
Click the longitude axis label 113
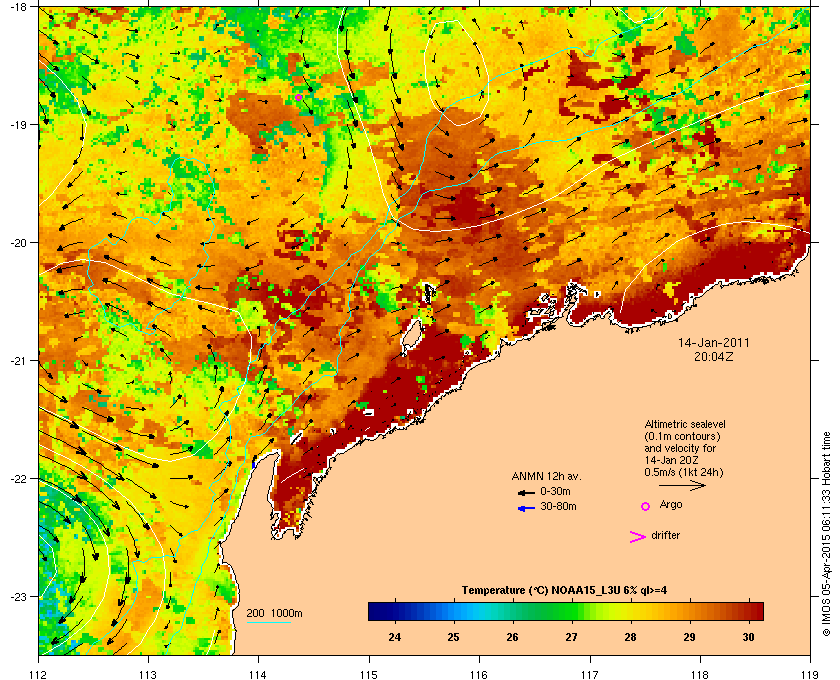148,674
